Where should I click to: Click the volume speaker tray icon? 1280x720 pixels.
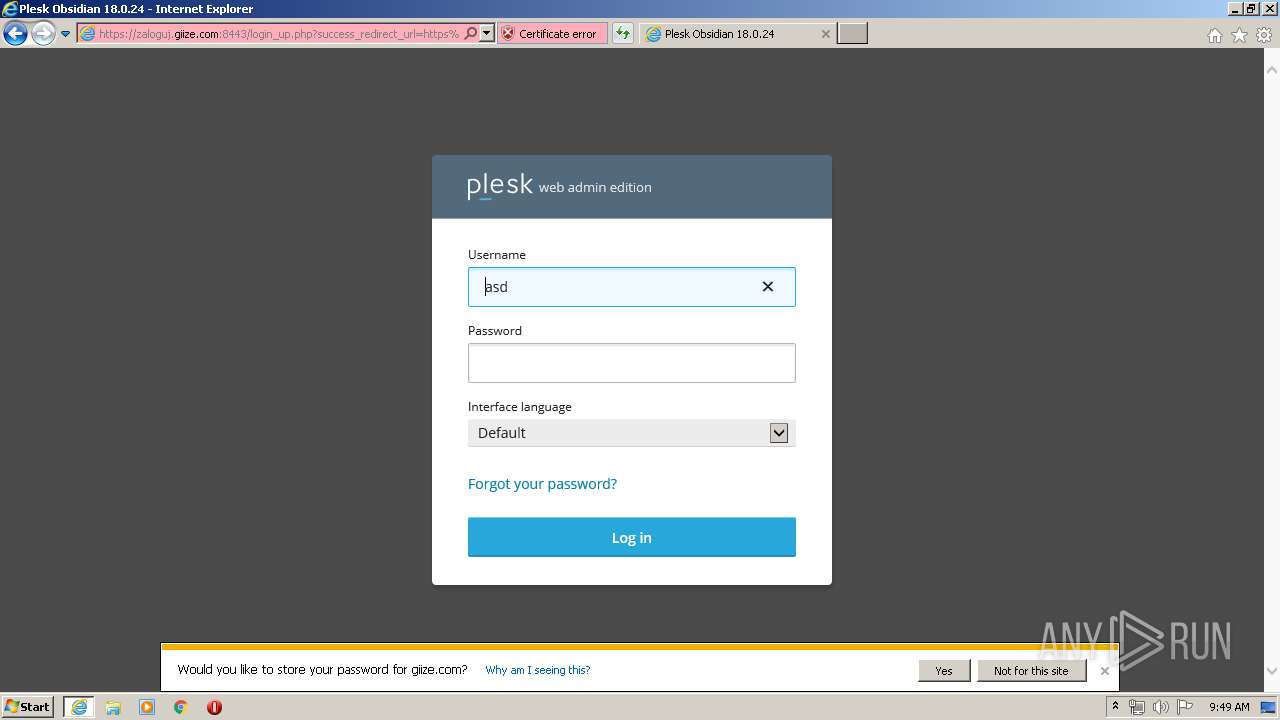pyautogui.click(x=1160, y=707)
